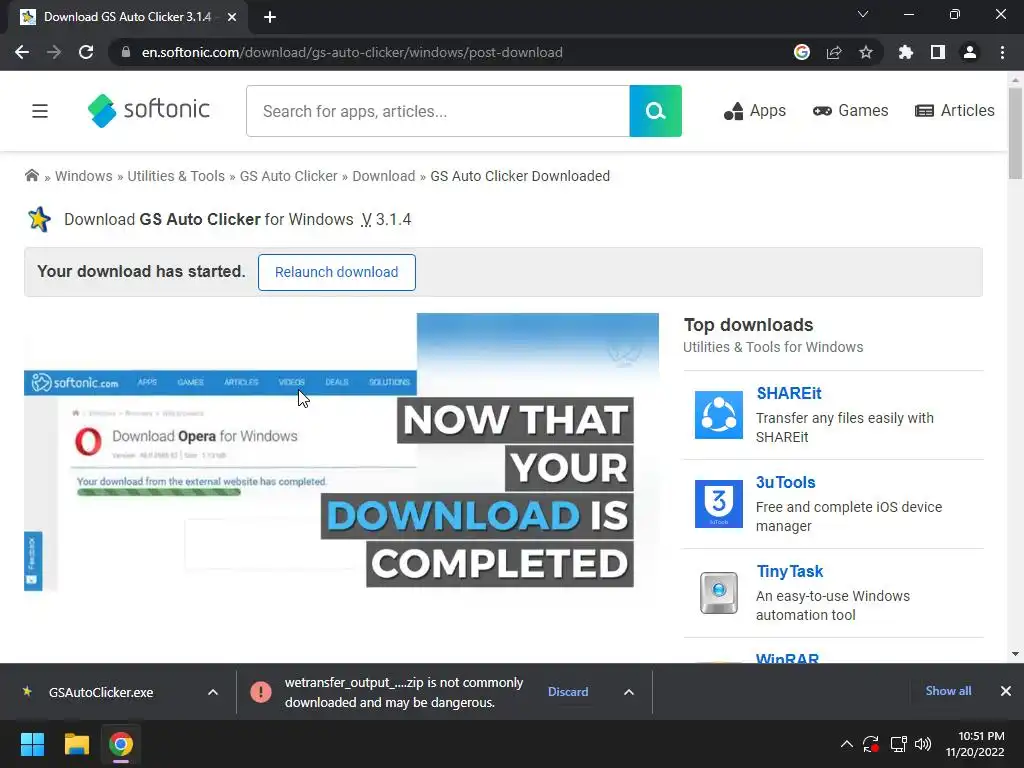
Task: Open volume control in system tray
Action: click(x=923, y=744)
